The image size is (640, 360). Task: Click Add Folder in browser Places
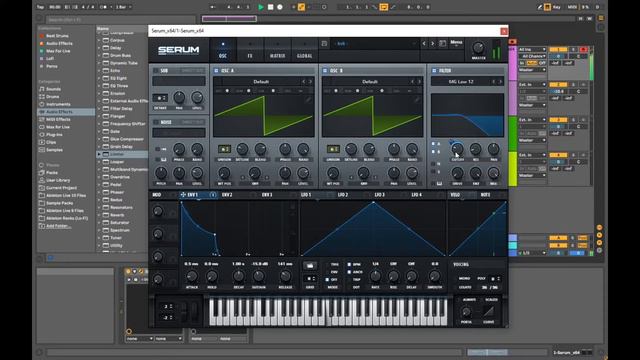click(x=57, y=226)
